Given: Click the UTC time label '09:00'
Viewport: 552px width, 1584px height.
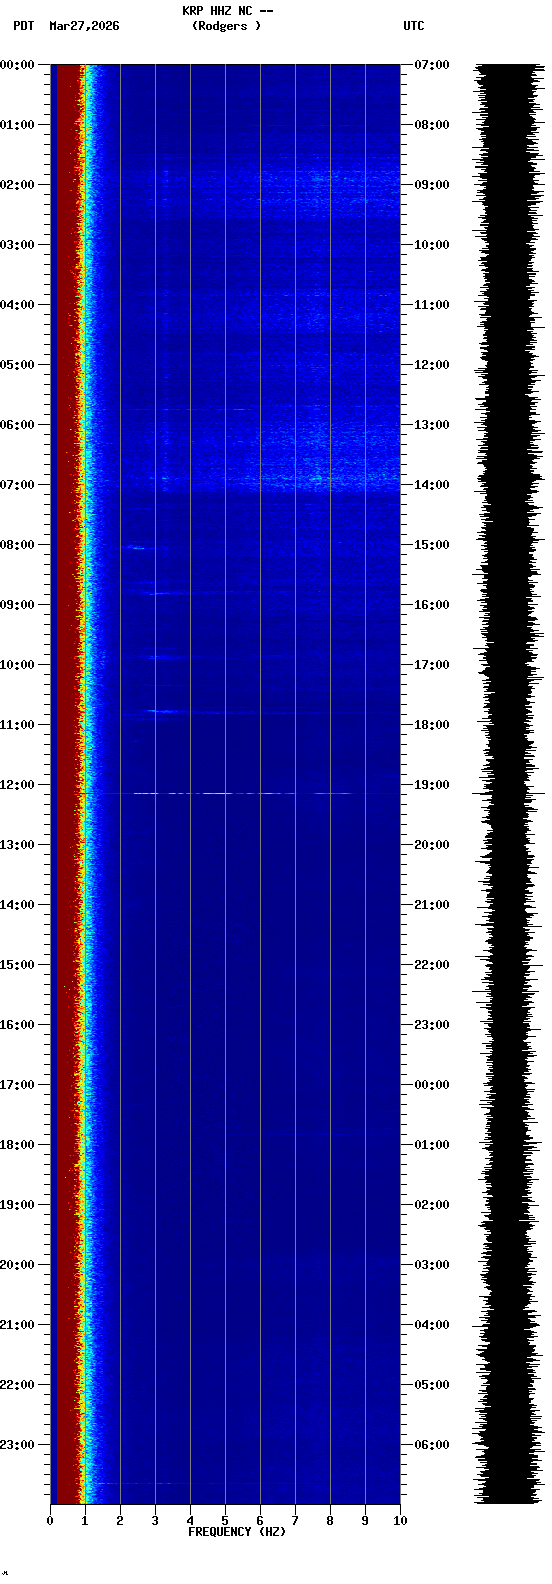Looking at the screenshot, I should pos(432,185).
